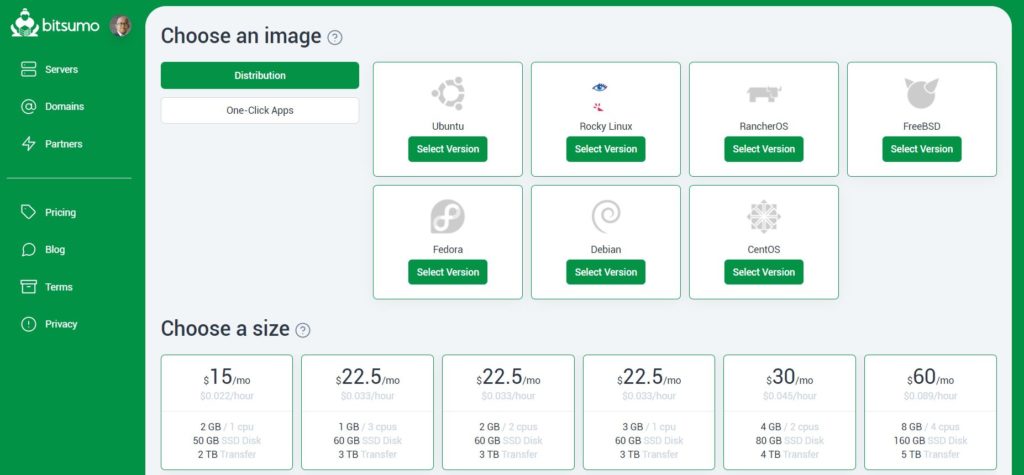The width and height of the screenshot is (1024, 475).
Task: Click the Pricing tag icon
Action: (x=29, y=212)
